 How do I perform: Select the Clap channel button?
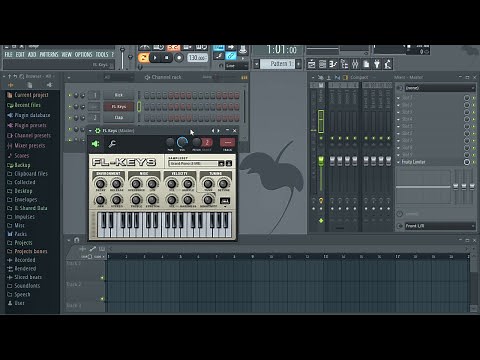(119, 118)
